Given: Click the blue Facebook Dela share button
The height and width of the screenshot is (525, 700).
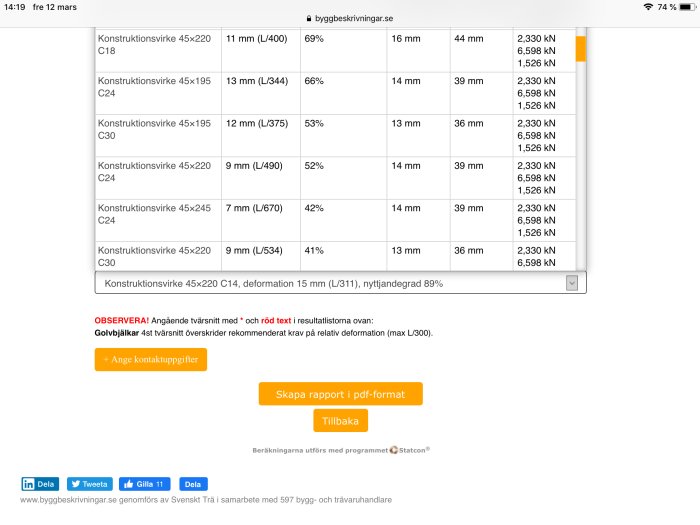Looking at the screenshot, I should 193,484.
